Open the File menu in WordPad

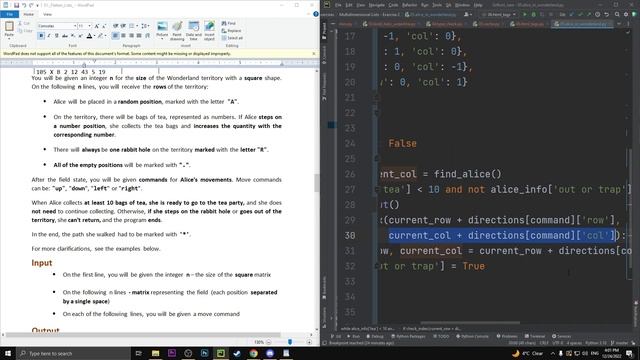9,14
